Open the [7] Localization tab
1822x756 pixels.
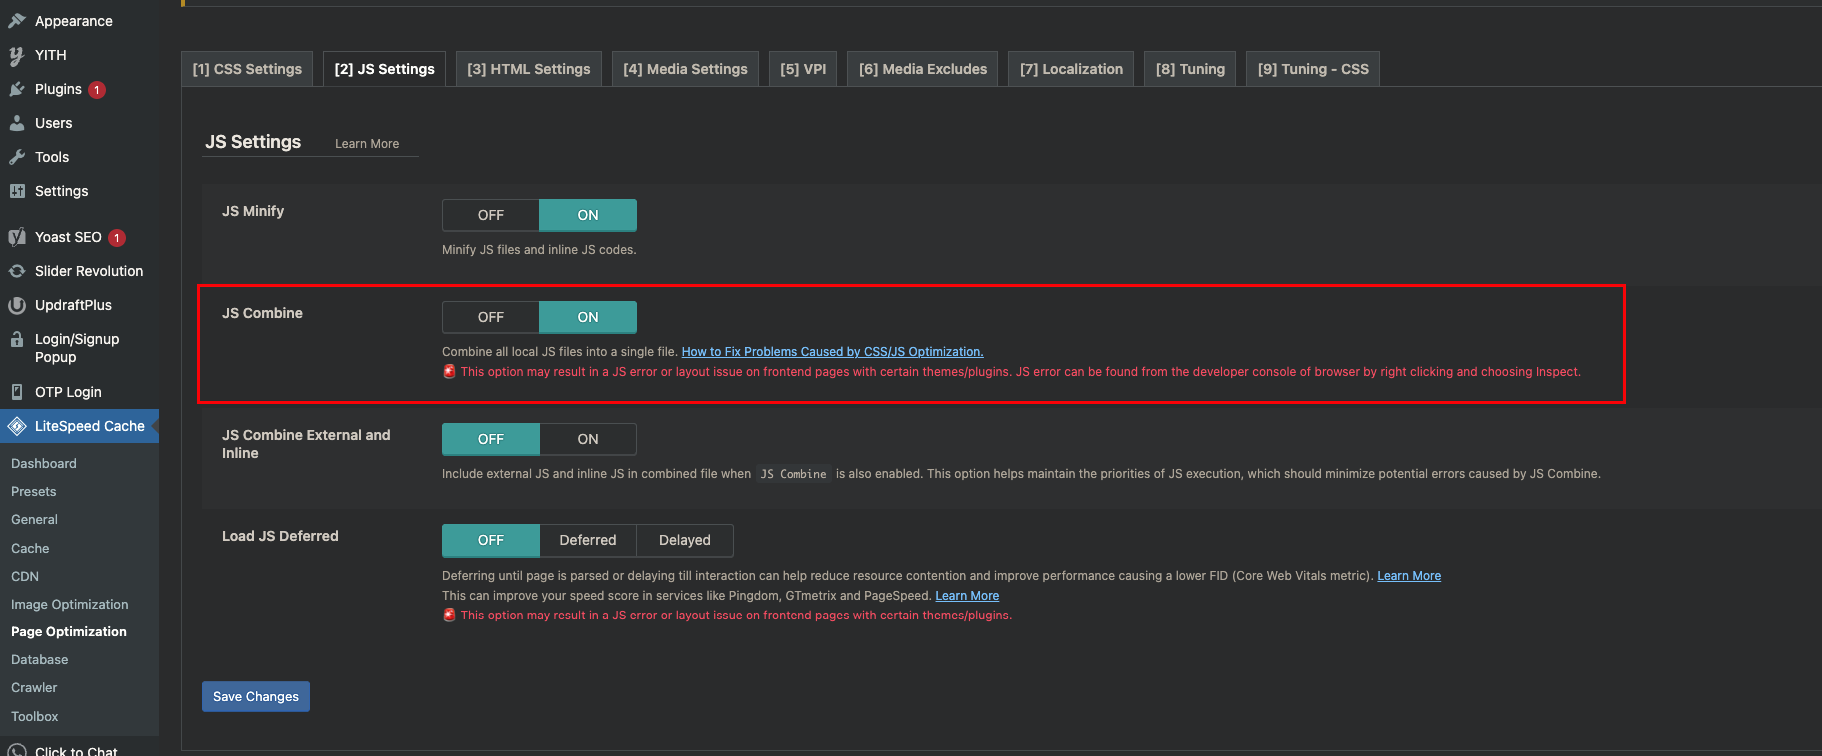(x=1071, y=69)
